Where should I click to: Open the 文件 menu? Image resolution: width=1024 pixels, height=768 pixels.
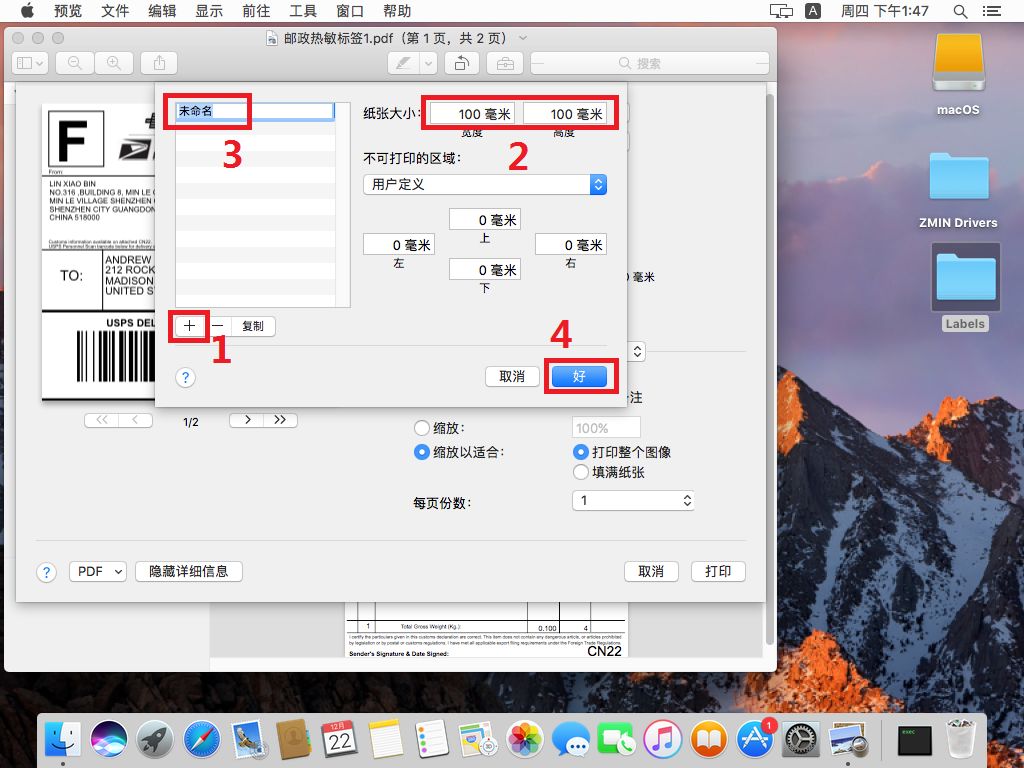coord(115,11)
